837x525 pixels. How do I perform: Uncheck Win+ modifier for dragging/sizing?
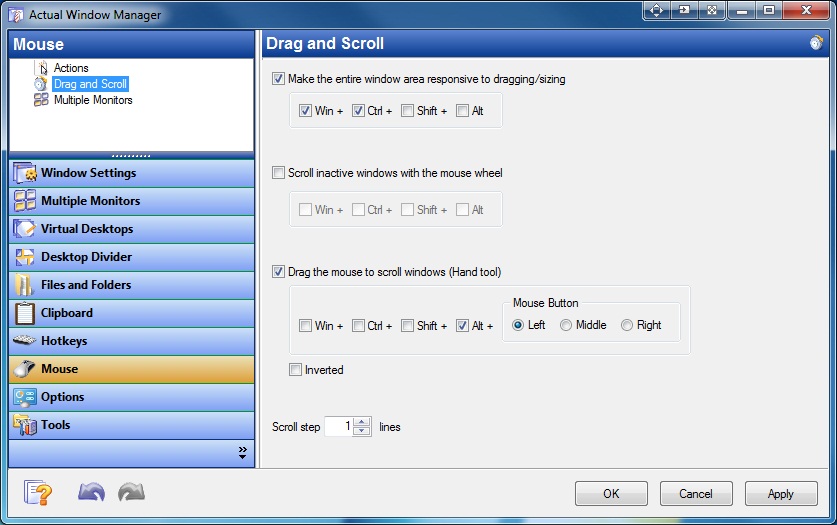(x=305, y=110)
